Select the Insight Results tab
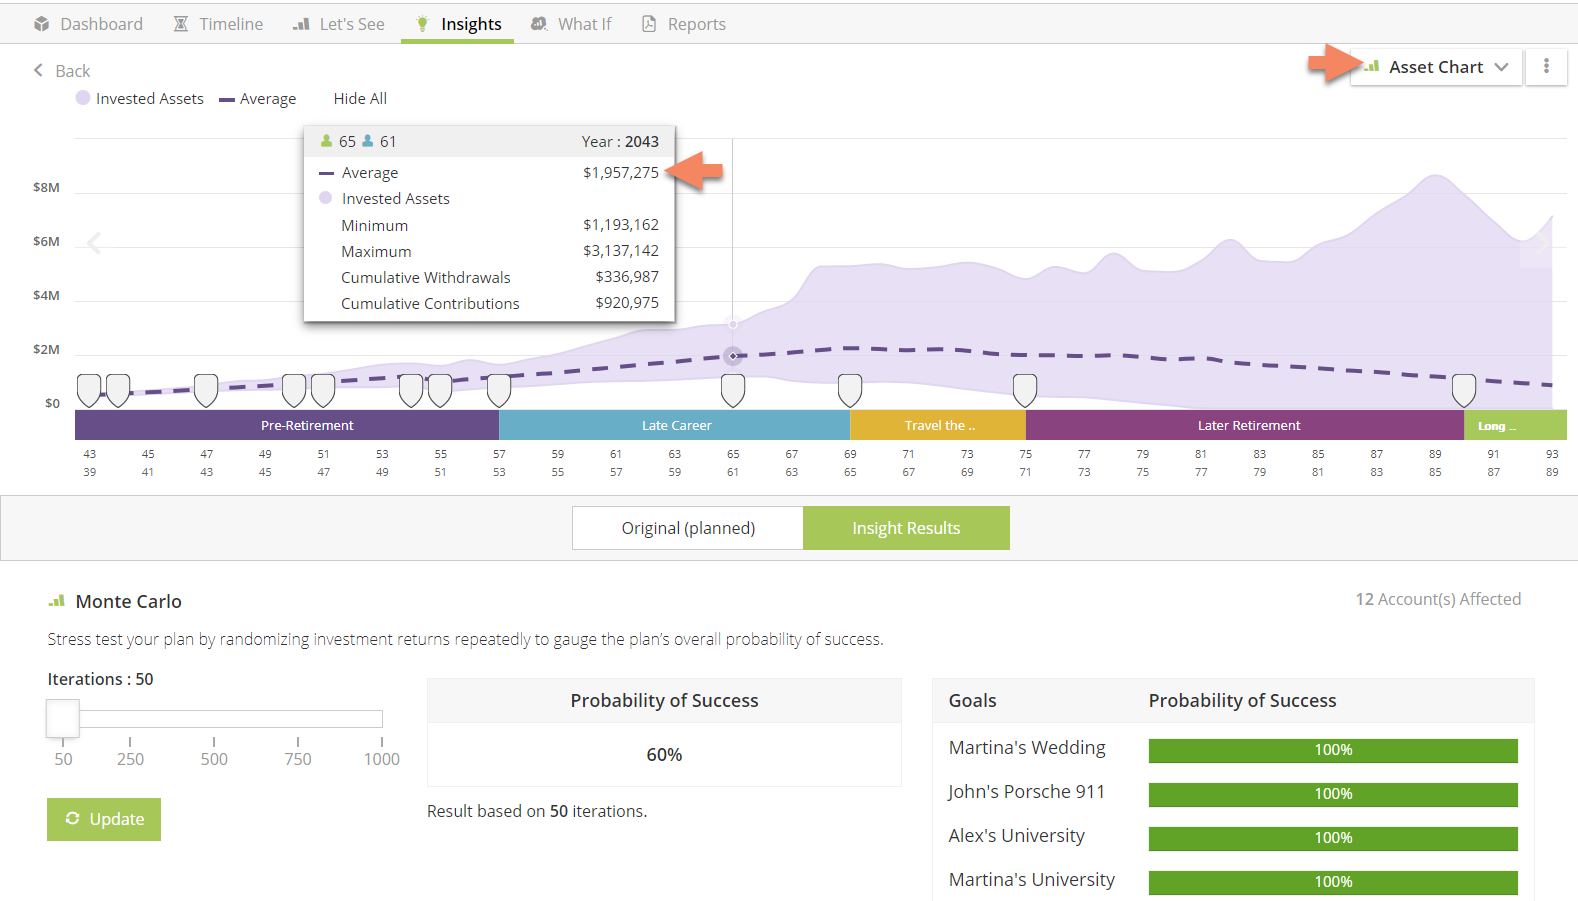The height and width of the screenshot is (901, 1578). tap(906, 528)
